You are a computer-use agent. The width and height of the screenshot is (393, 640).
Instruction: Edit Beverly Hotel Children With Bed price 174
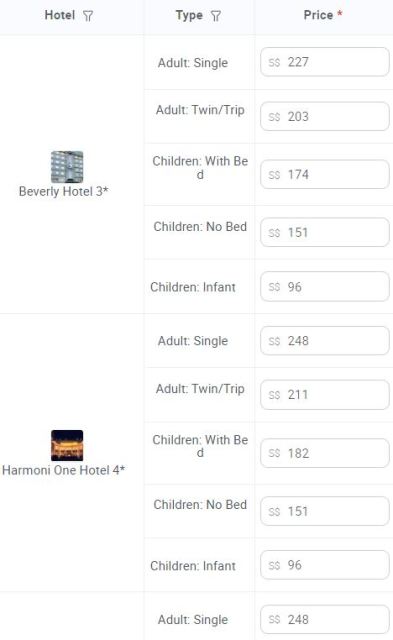point(325,174)
